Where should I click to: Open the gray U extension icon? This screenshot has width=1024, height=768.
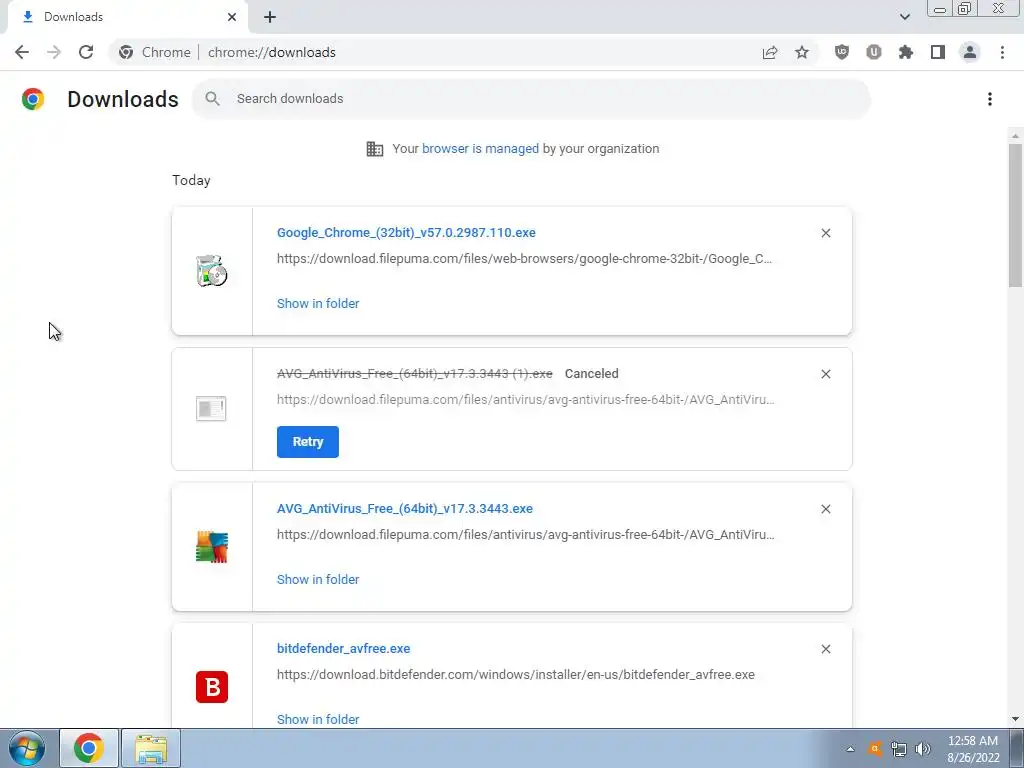(874, 52)
